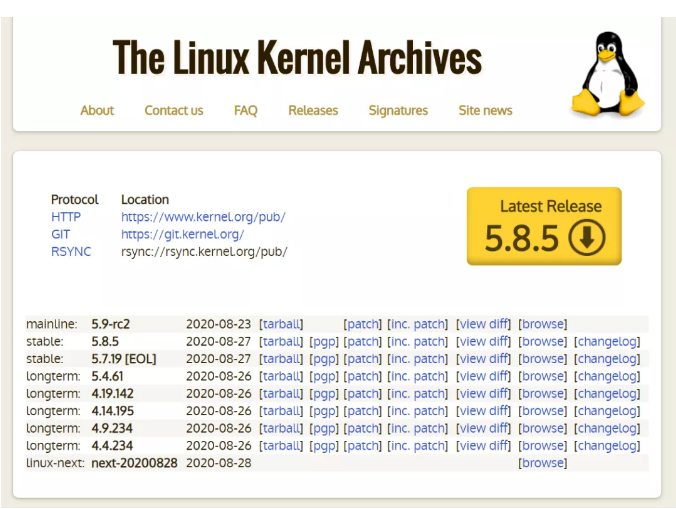Download longterm 4.14.195 tarball
Viewport: 676px width, 509px height.
281,411
